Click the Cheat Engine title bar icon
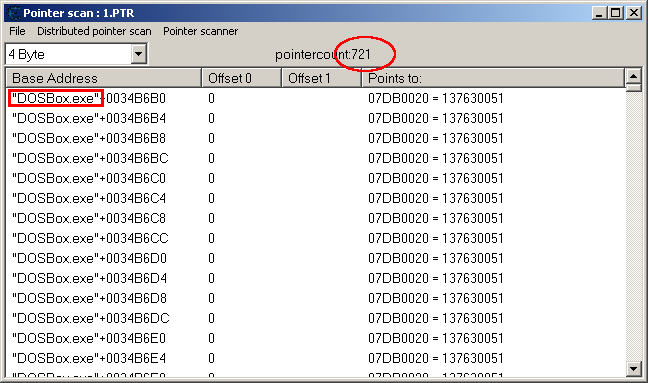 pyautogui.click(x=14, y=13)
